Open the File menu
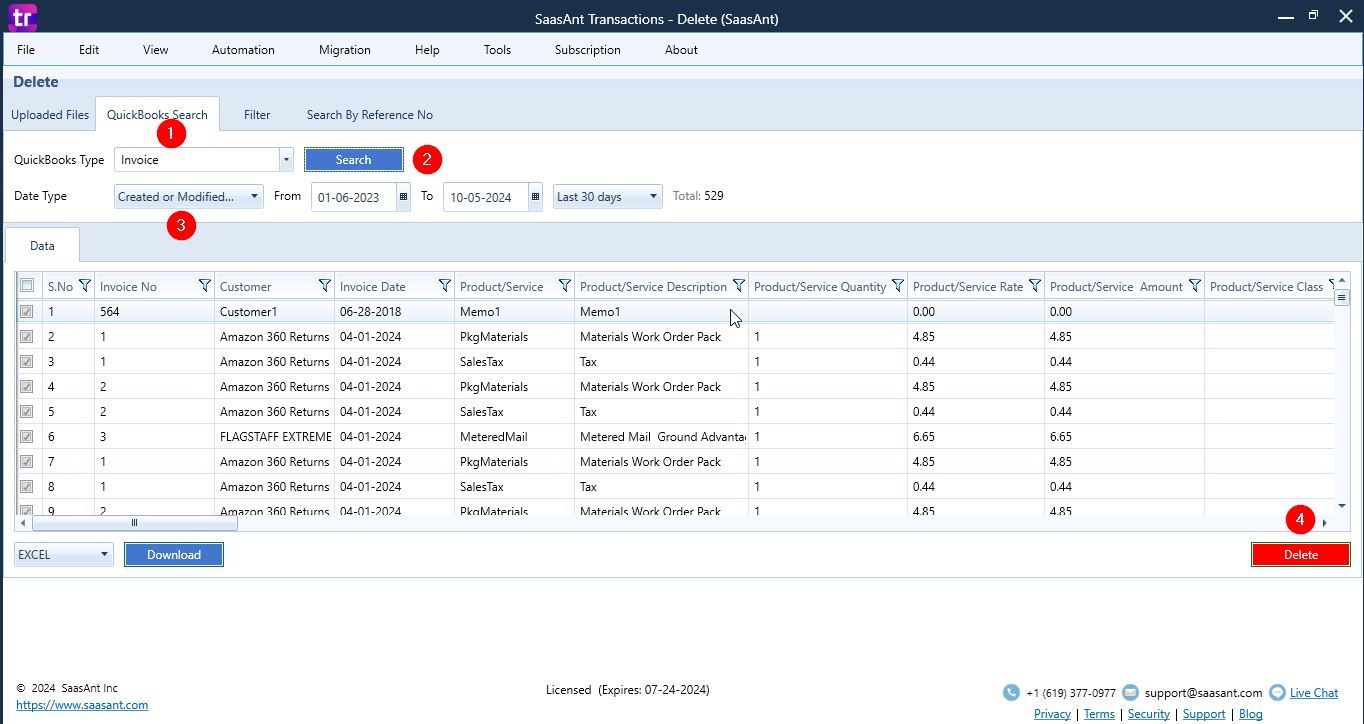Image resolution: width=1364 pixels, height=724 pixels. 26,49
